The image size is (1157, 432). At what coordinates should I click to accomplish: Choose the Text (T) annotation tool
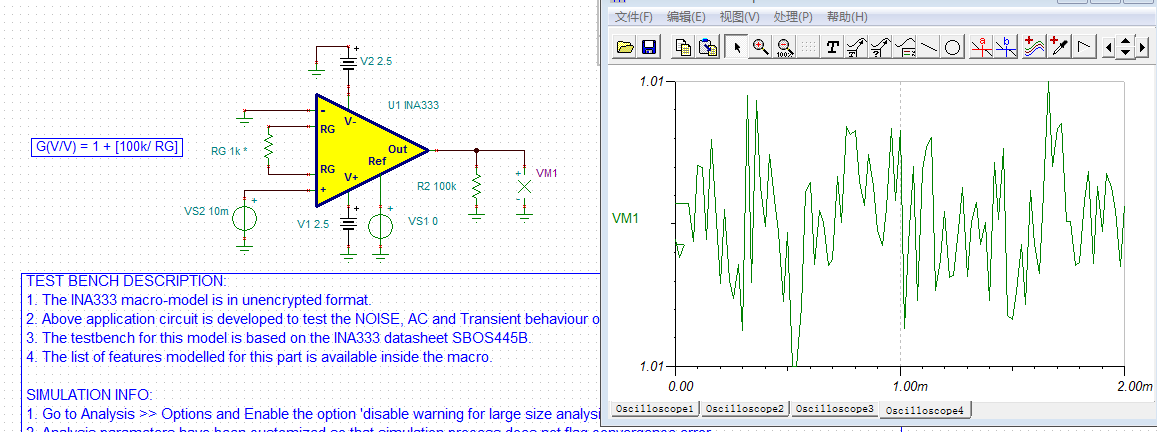(x=832, y=48)
